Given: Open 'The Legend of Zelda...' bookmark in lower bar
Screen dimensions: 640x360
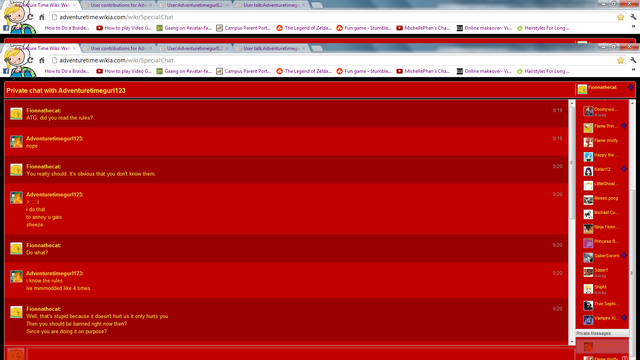Looking at the screenshot, I should click(x=304, y=71).
